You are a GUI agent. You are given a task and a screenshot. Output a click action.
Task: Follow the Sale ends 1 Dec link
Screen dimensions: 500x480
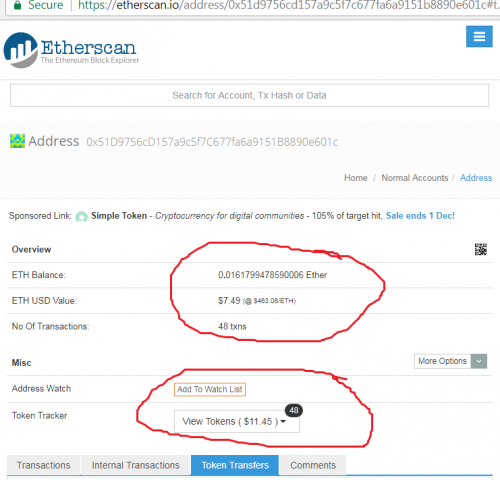[420, 216]
